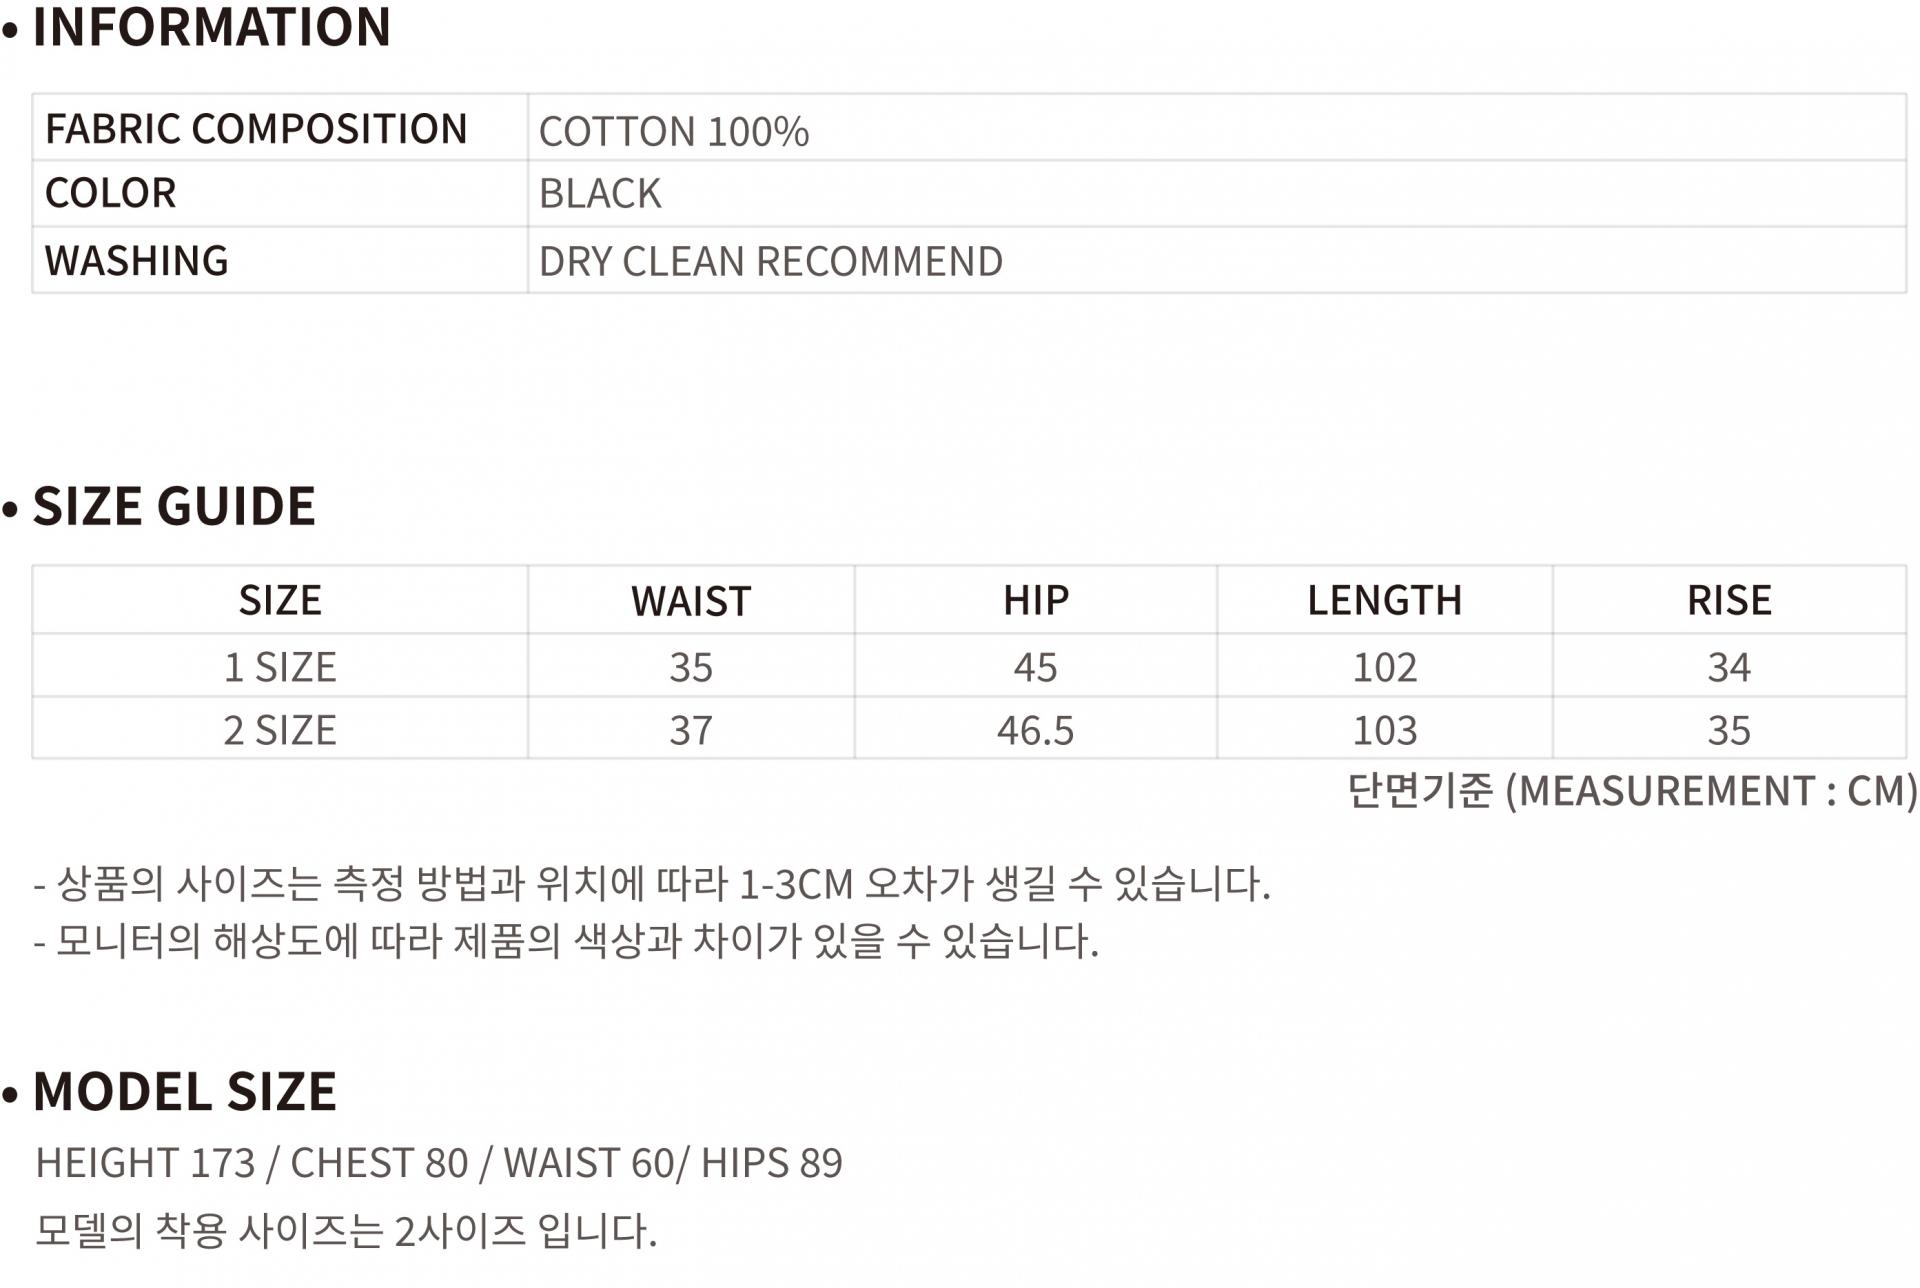Image resolution: width=1920 pixels, height=1288 pixels.
Task: Click the 37 waist value
Action: (x=691, y=730)
